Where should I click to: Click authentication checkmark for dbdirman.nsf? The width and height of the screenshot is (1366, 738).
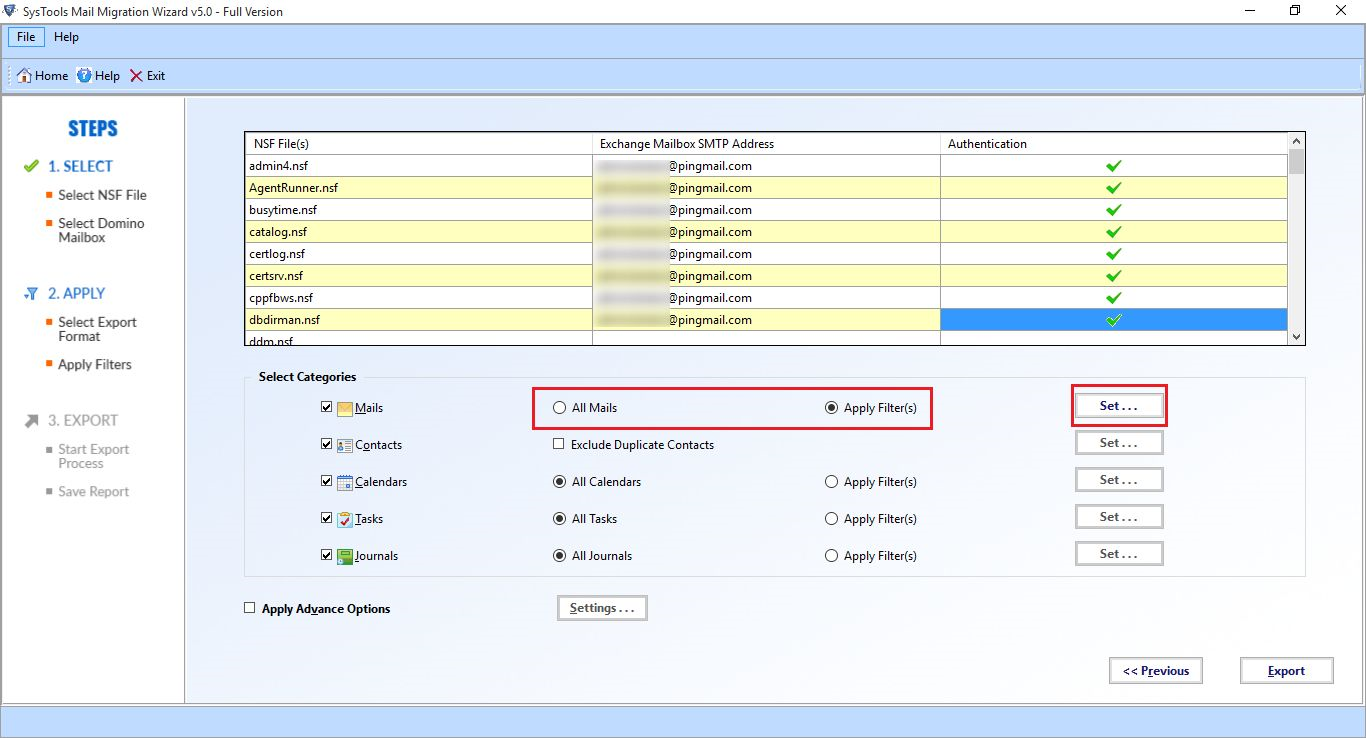pyautogui.click(x=1113, y=320)
